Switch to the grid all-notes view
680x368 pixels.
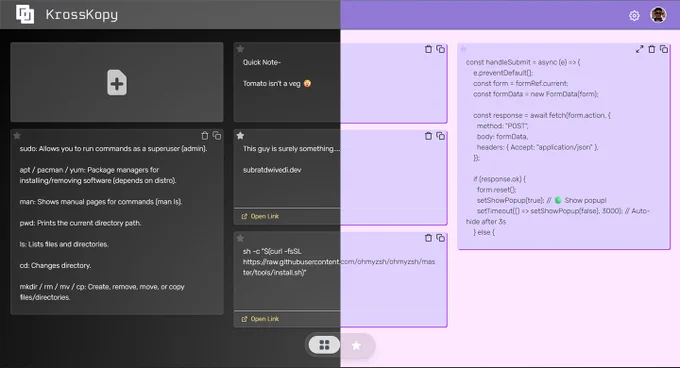pyautogui.click(x=324, y=345)
